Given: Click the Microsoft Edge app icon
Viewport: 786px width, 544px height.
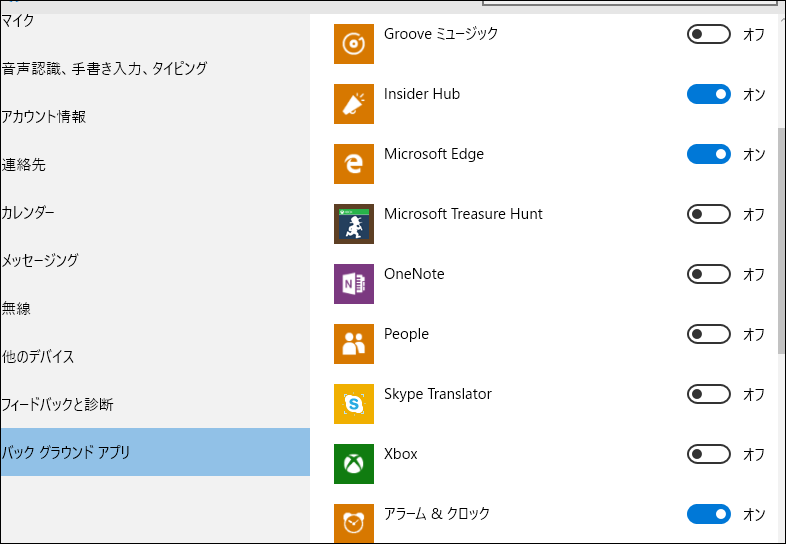Looking at the screenshot, I should pos(354,164).
